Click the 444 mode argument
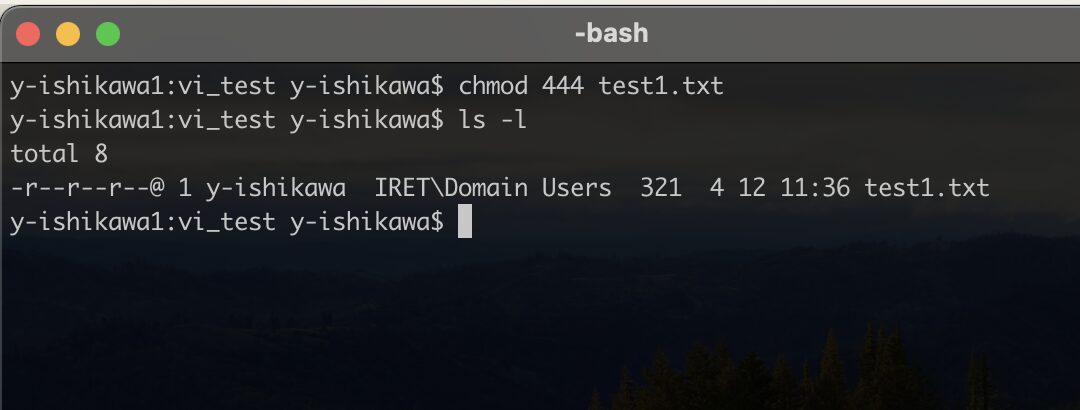1080x410 pixels. pyautogui.click(x=563, y=86)
